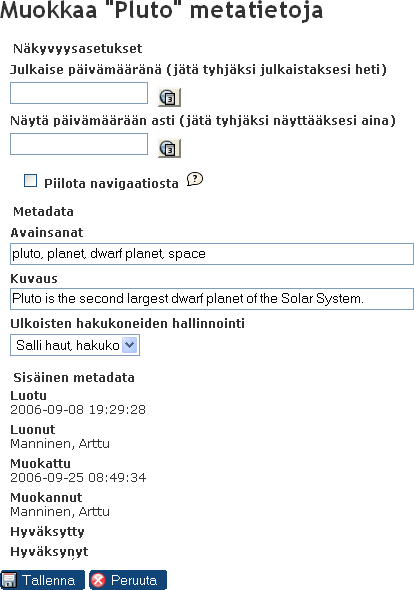Click dropdown arrow beside Salli haut
Image resolution: width=414 pixels, height=590 pixels.
130,345
